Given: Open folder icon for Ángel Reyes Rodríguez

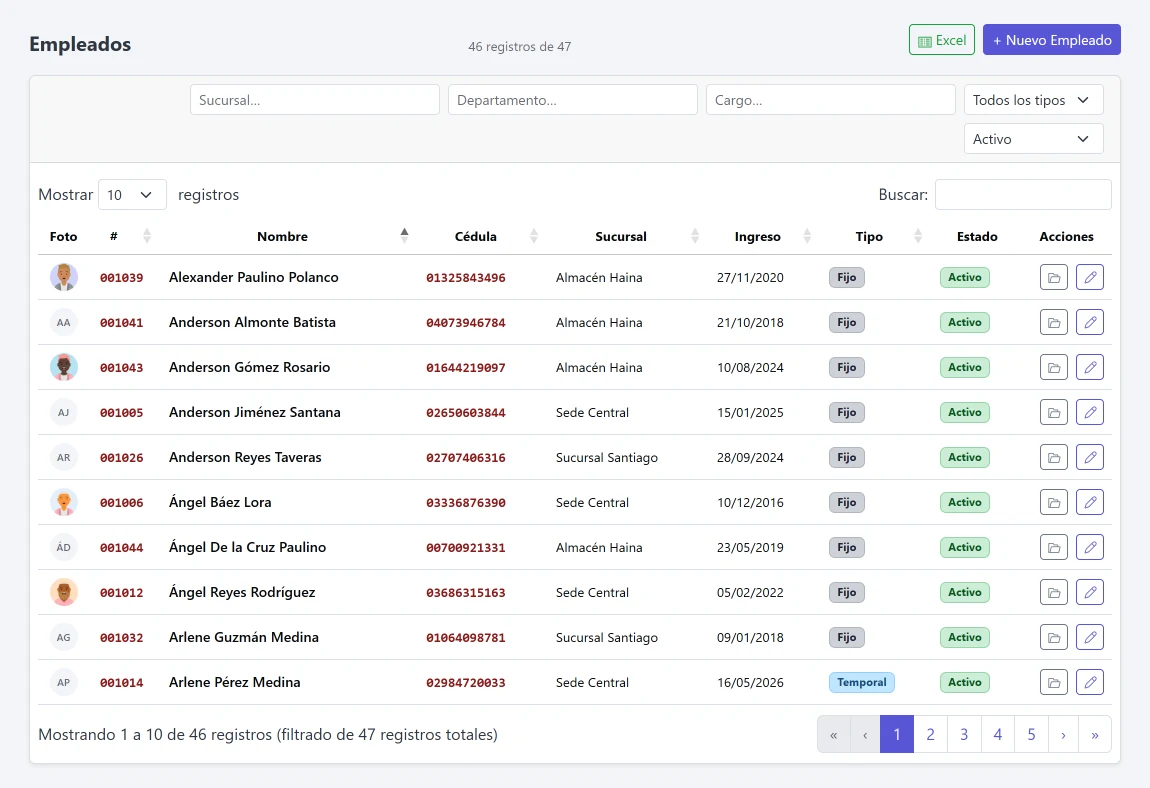Looking at the screenshot, I should point(1053,592).
